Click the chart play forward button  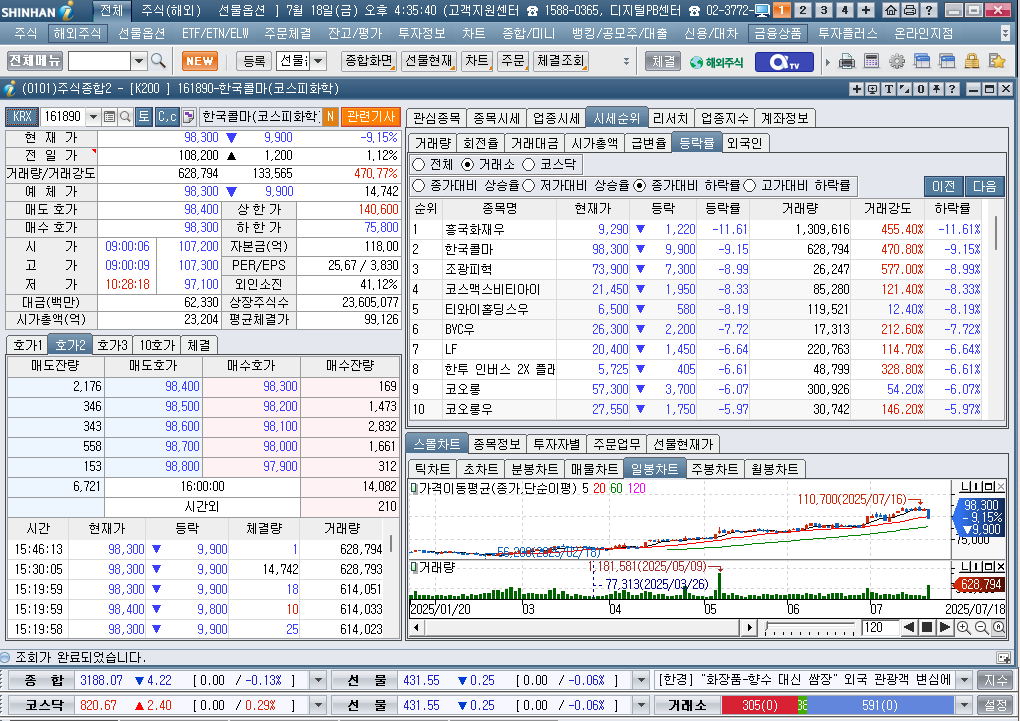pos(945,627)
